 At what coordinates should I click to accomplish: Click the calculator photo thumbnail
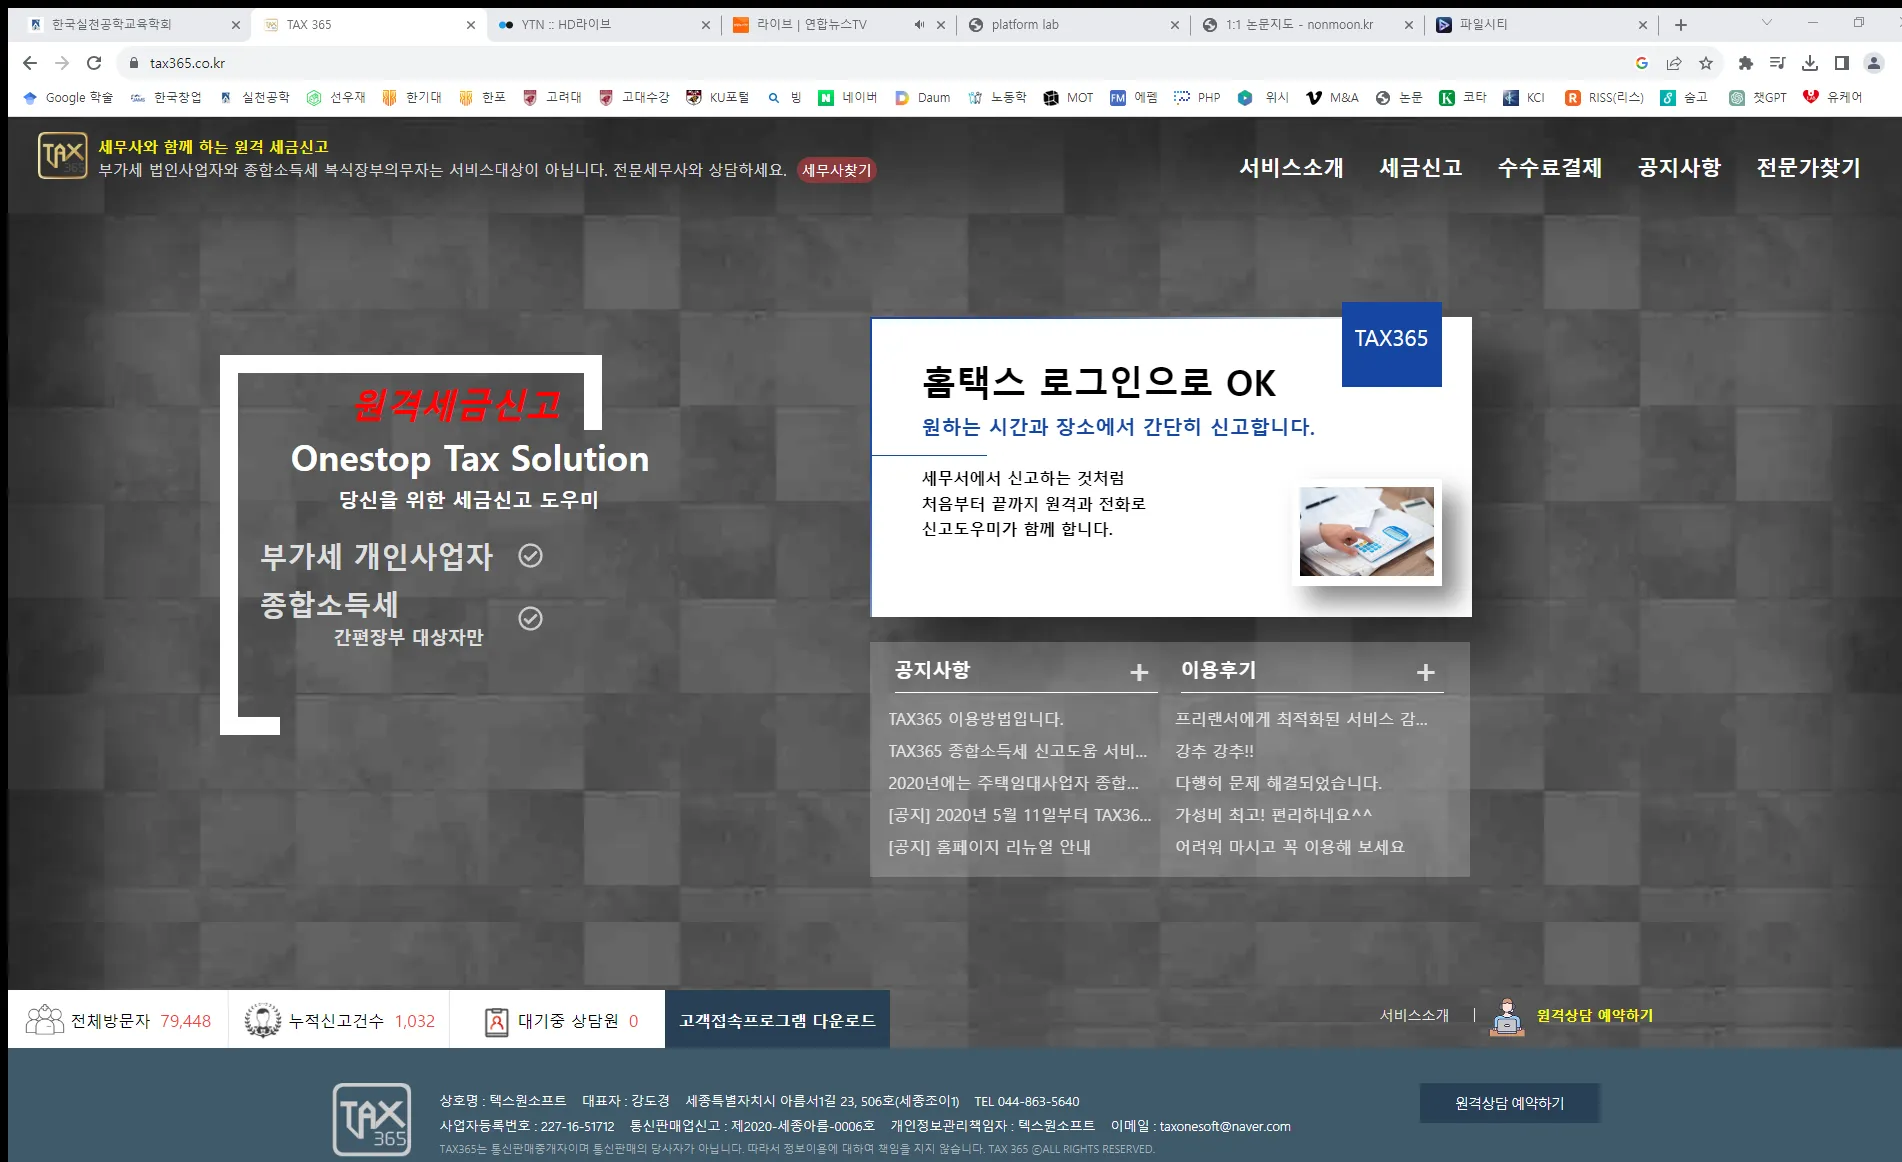[1366, 531]
